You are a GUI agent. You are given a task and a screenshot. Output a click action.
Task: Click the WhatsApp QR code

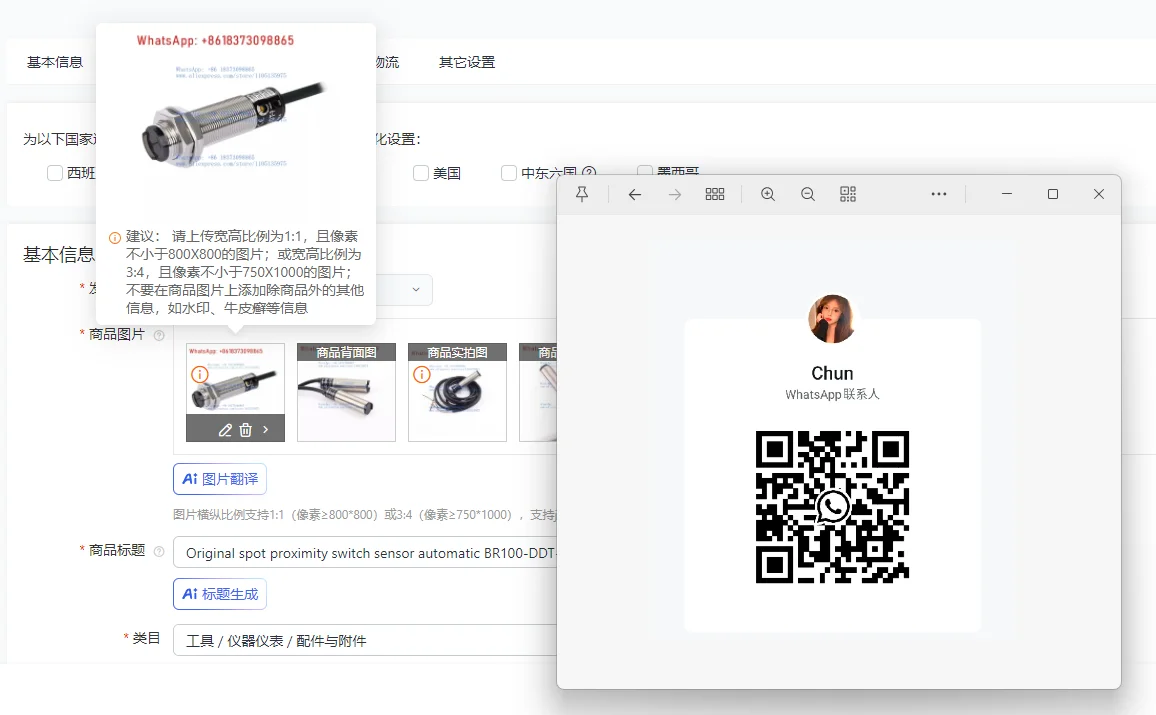[832, 507]
